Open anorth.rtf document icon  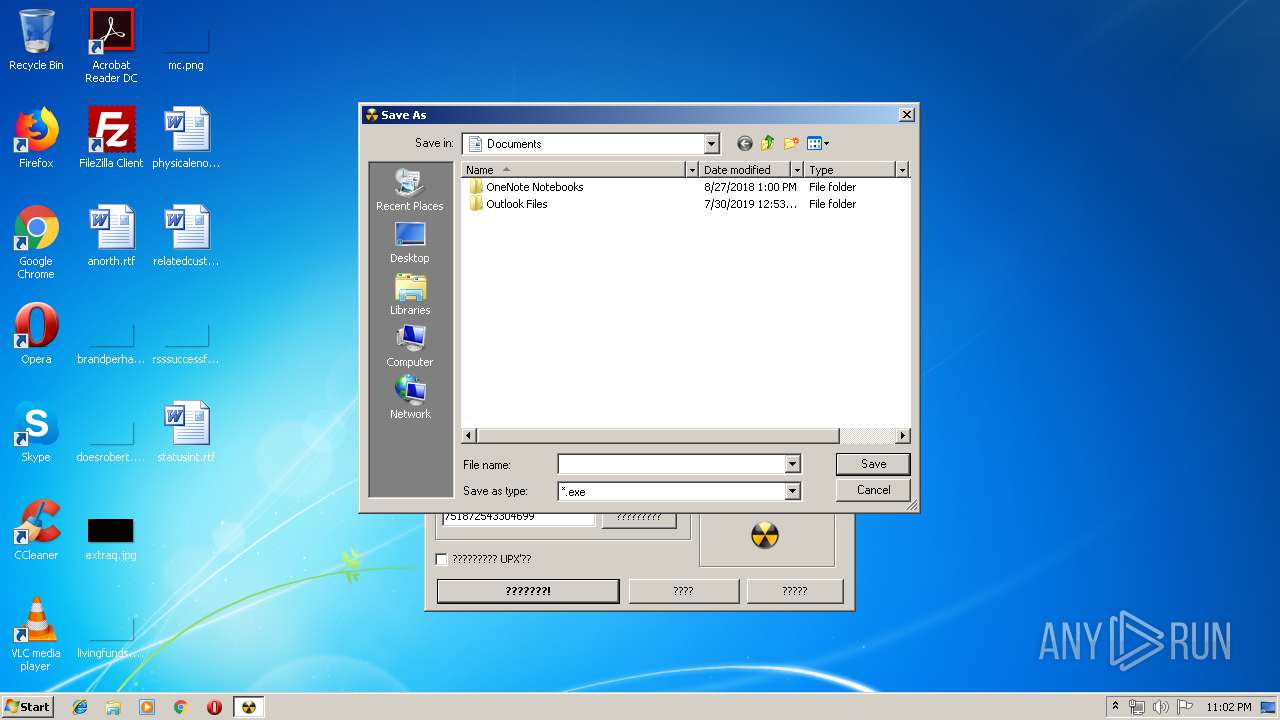tap(111, 236)
